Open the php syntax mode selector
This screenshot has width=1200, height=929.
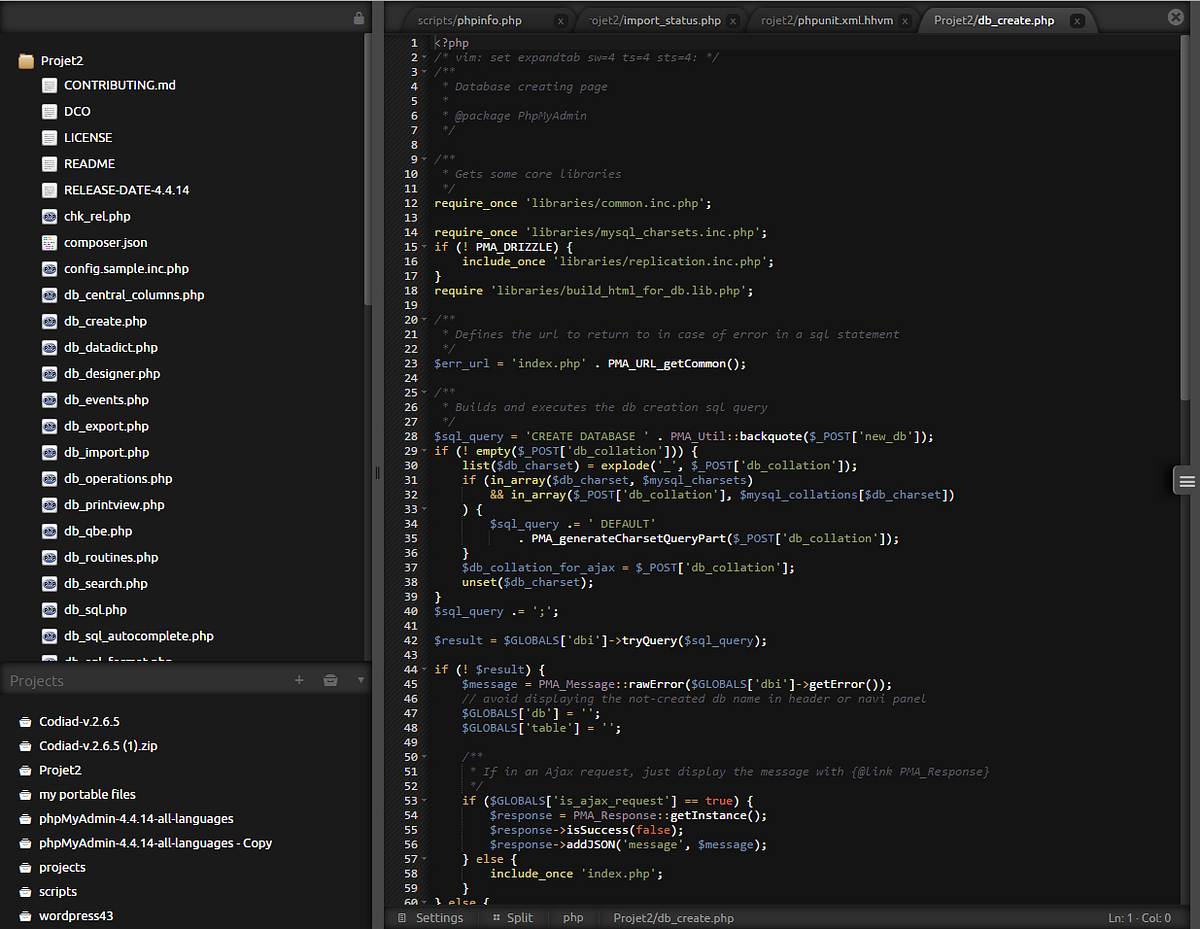point(573,917)
